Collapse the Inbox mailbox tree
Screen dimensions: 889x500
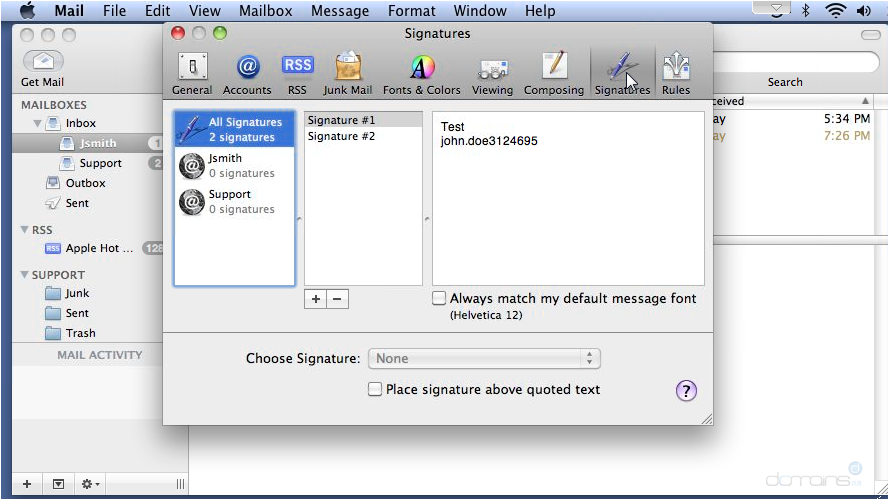38,123
